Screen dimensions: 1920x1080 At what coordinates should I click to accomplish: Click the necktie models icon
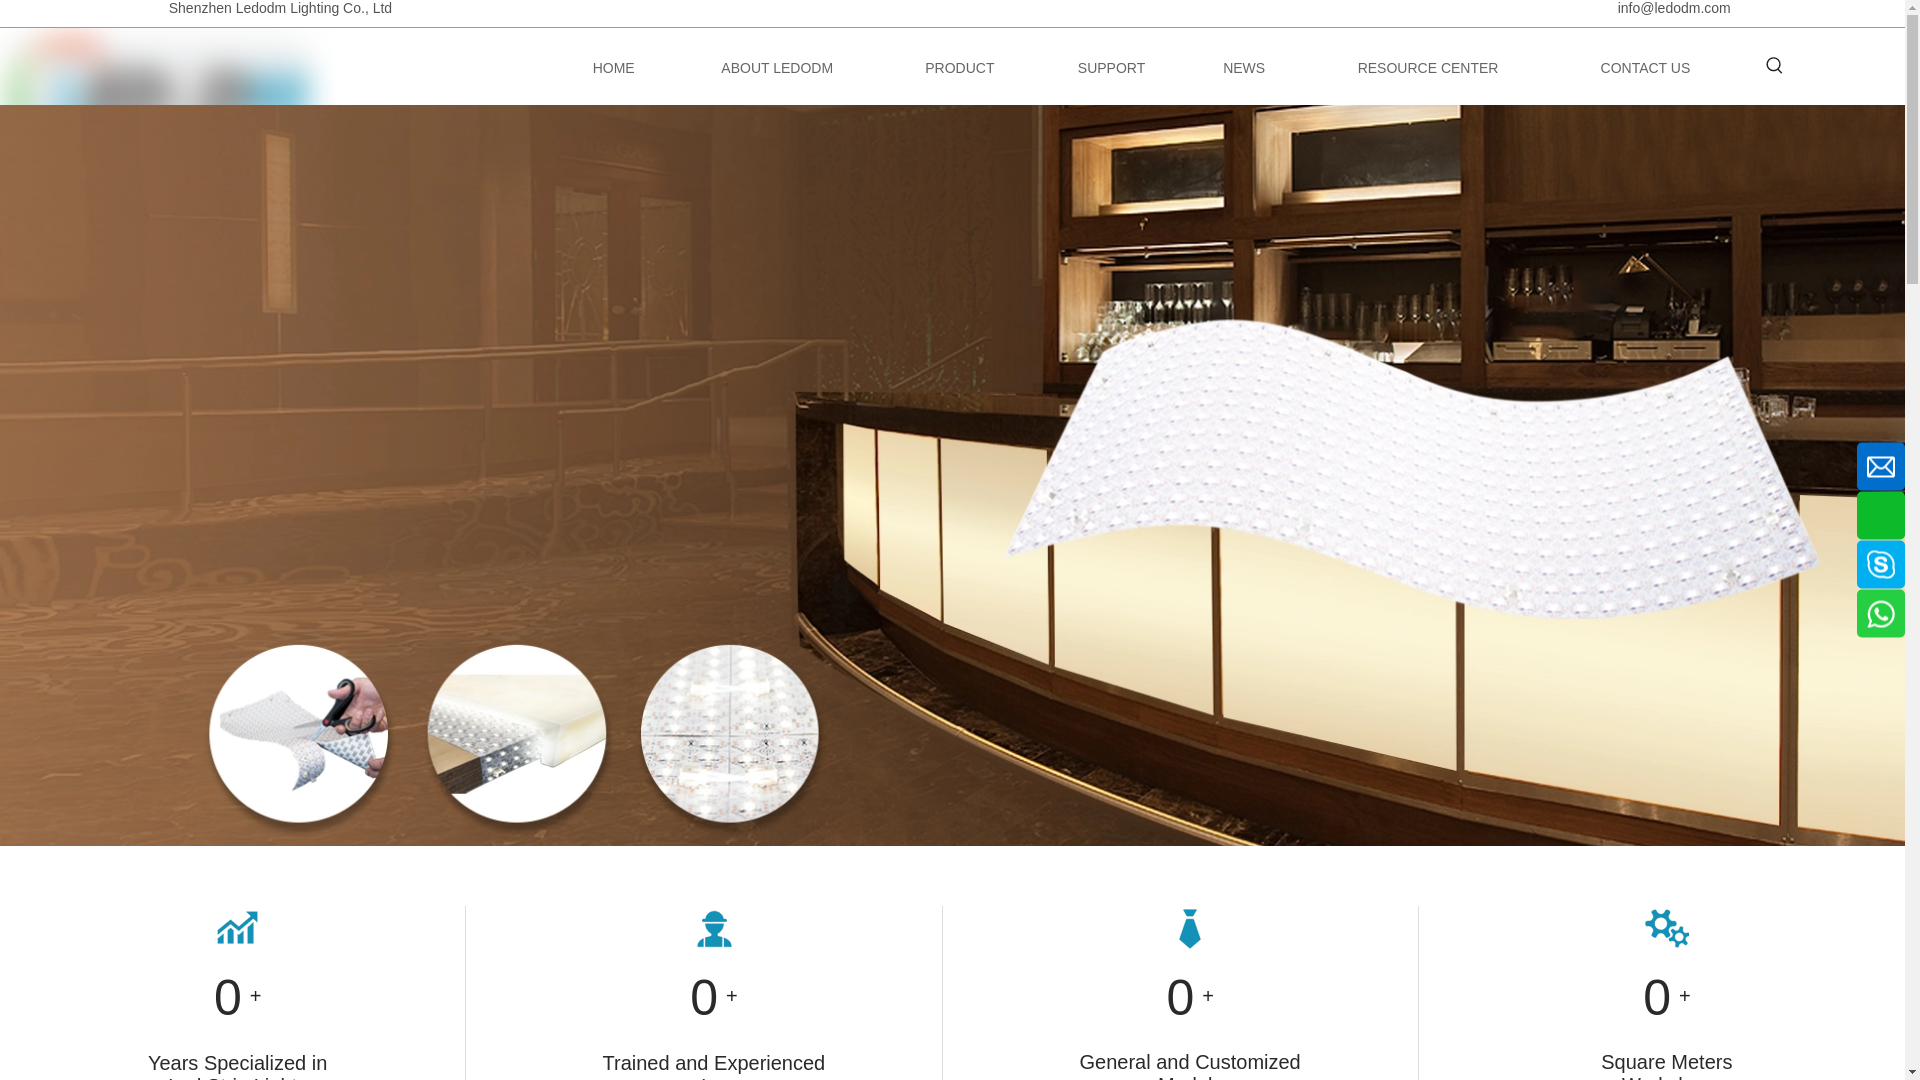coord(1189,929)
